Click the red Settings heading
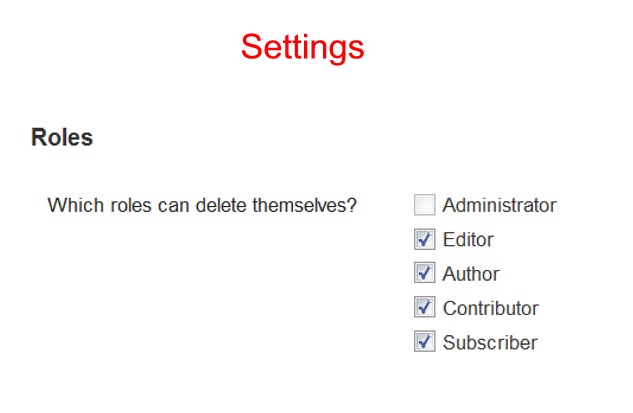Viewport: 633px width, 413px height. 302,46
